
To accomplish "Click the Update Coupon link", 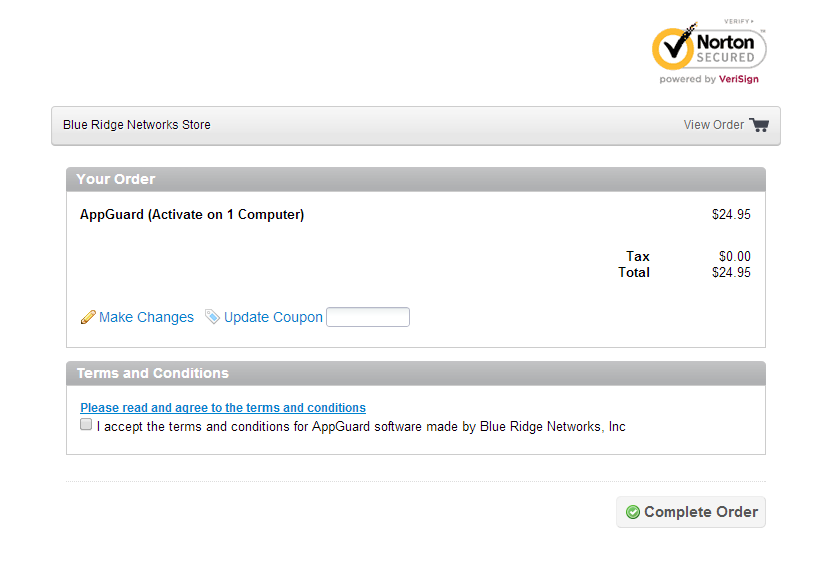I will pos(273,317).
